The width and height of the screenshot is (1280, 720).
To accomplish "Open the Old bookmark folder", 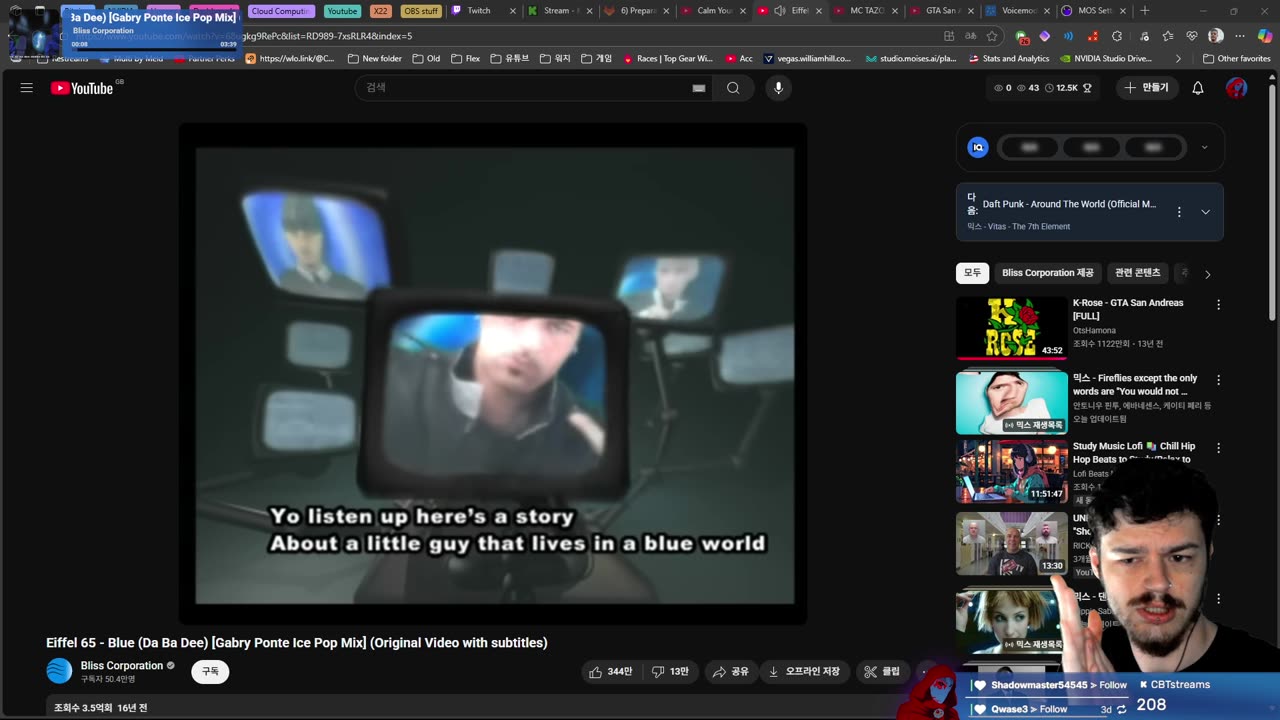I will [426, 59].
